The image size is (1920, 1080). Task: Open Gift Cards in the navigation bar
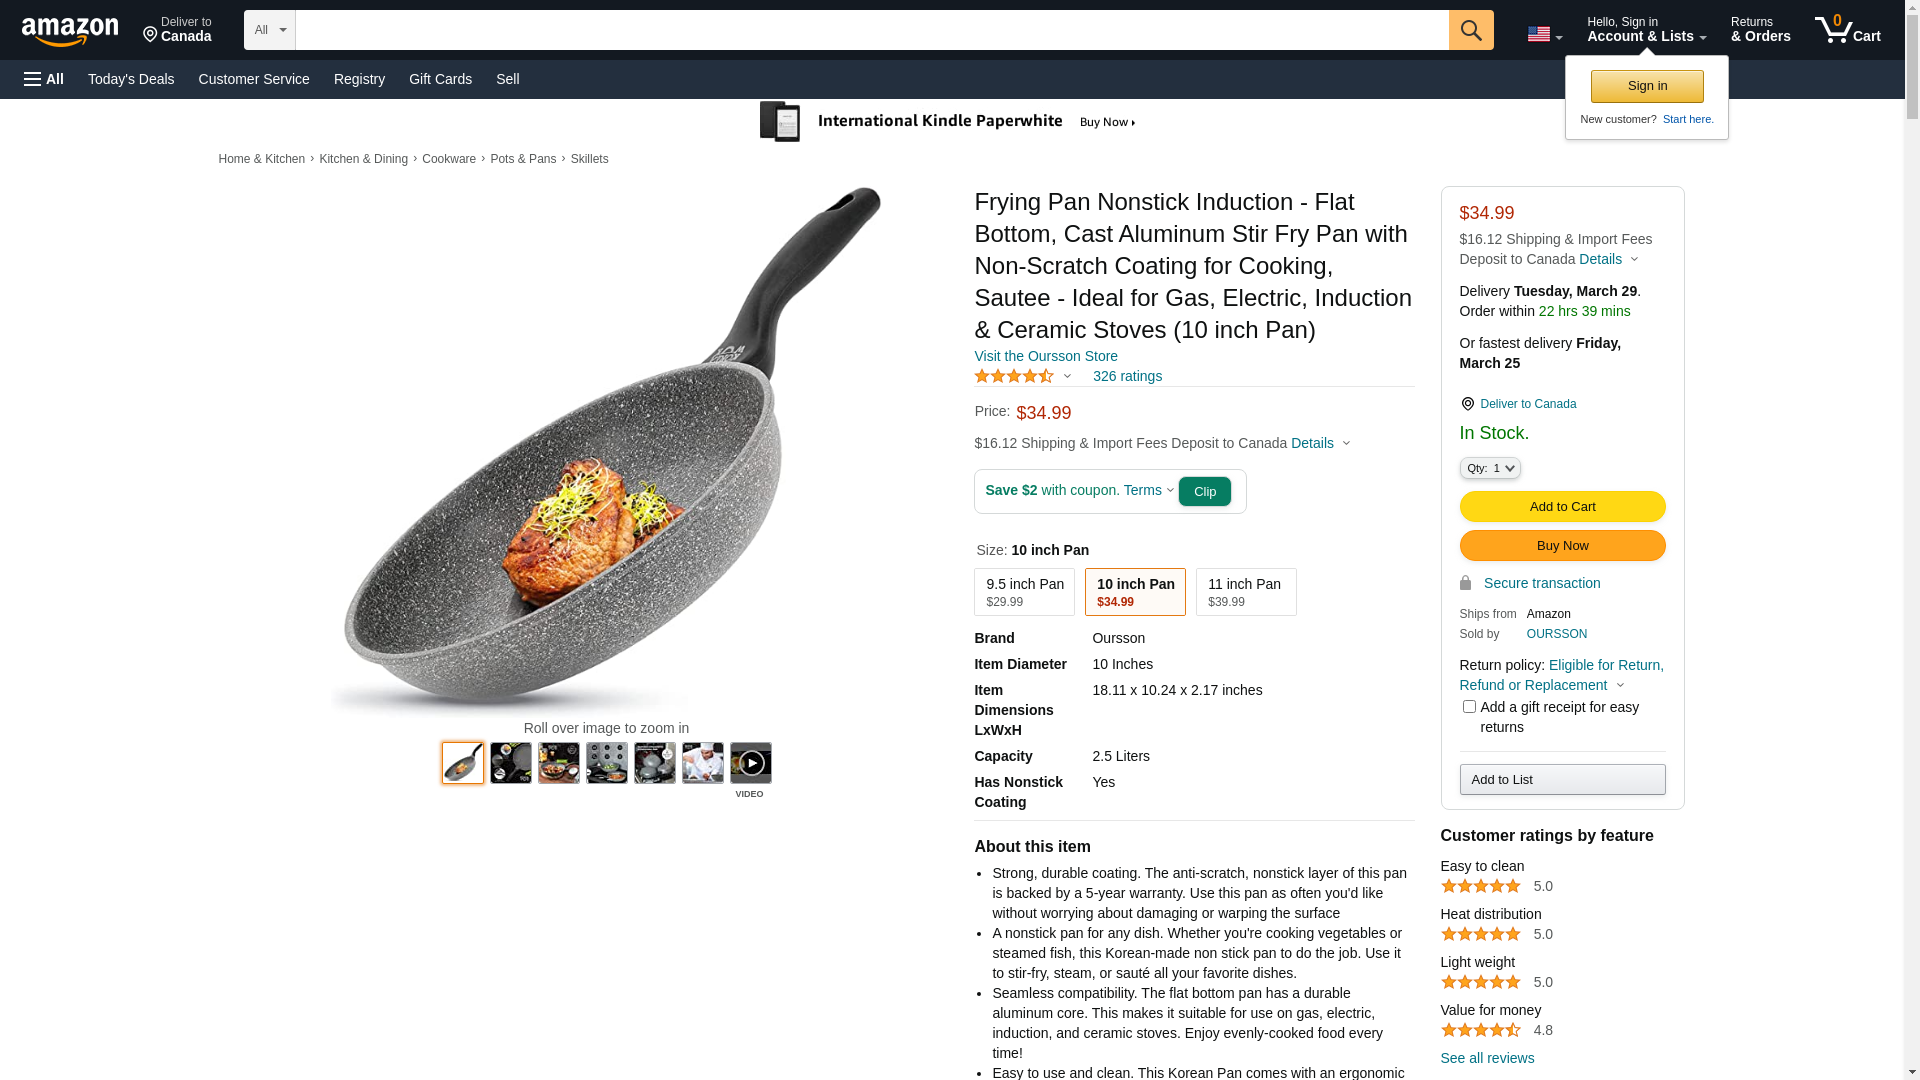(x=440, y=79)
